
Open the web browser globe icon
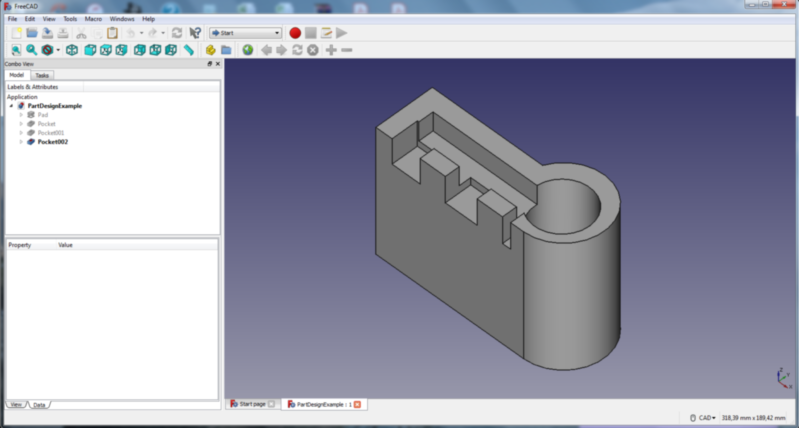[x=248, y=50]
